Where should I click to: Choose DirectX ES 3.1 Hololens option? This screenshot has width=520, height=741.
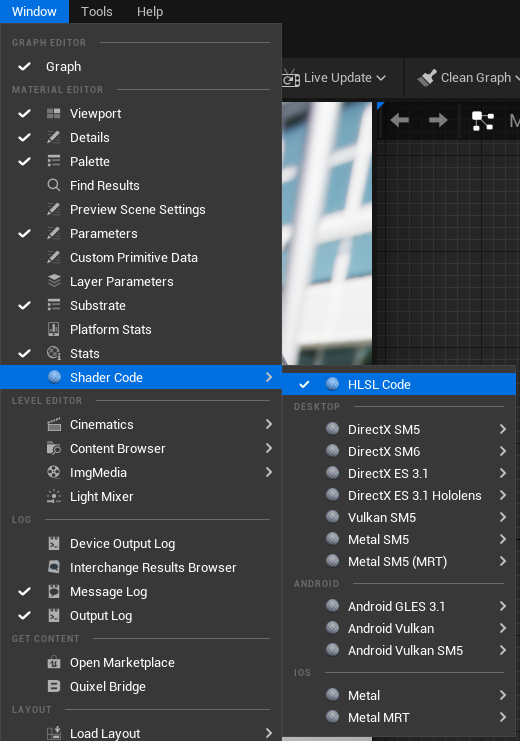pos(399,495)
